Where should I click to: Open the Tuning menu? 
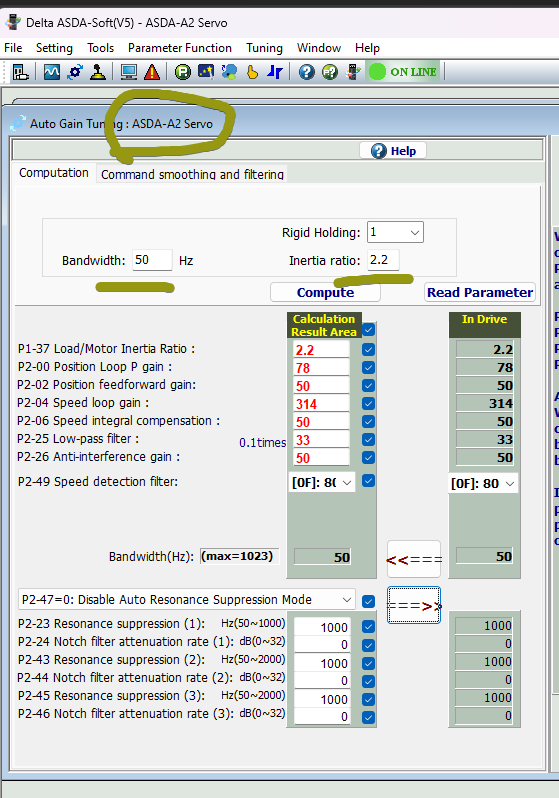coord(264,48)
